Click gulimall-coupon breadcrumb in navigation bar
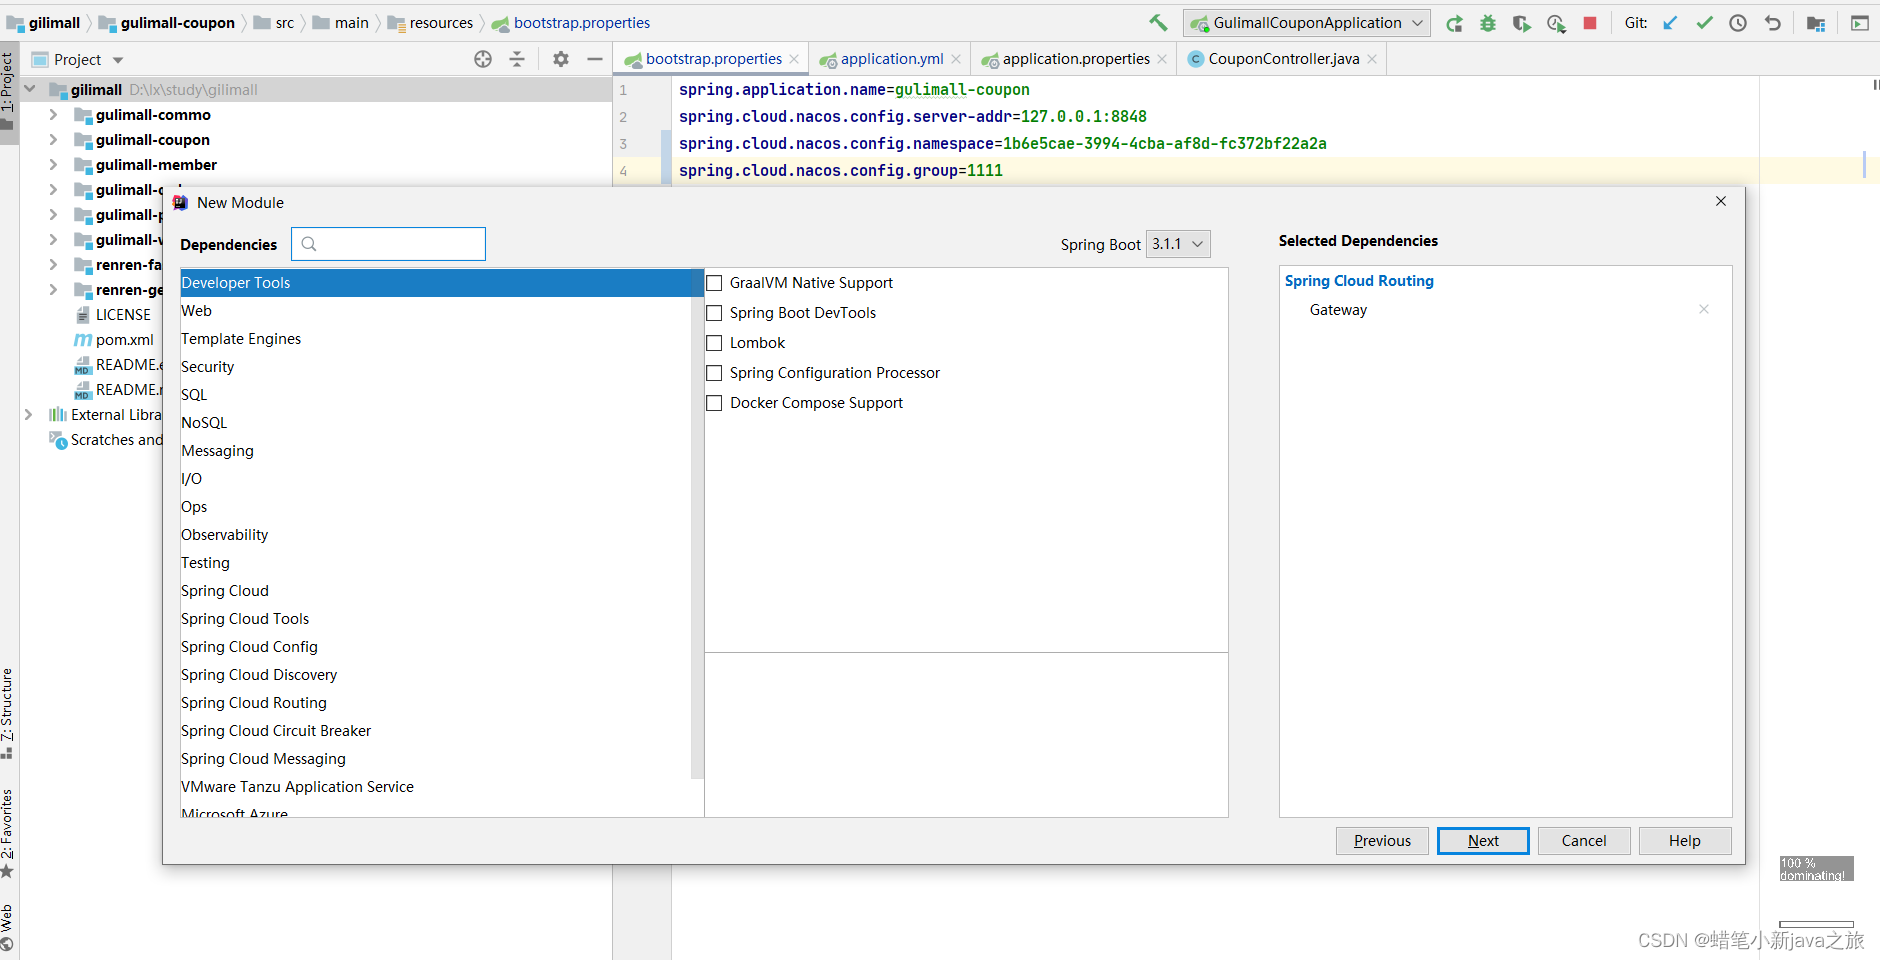The width and height of the screenshot is (1880, 960). (x=166, y=23)
